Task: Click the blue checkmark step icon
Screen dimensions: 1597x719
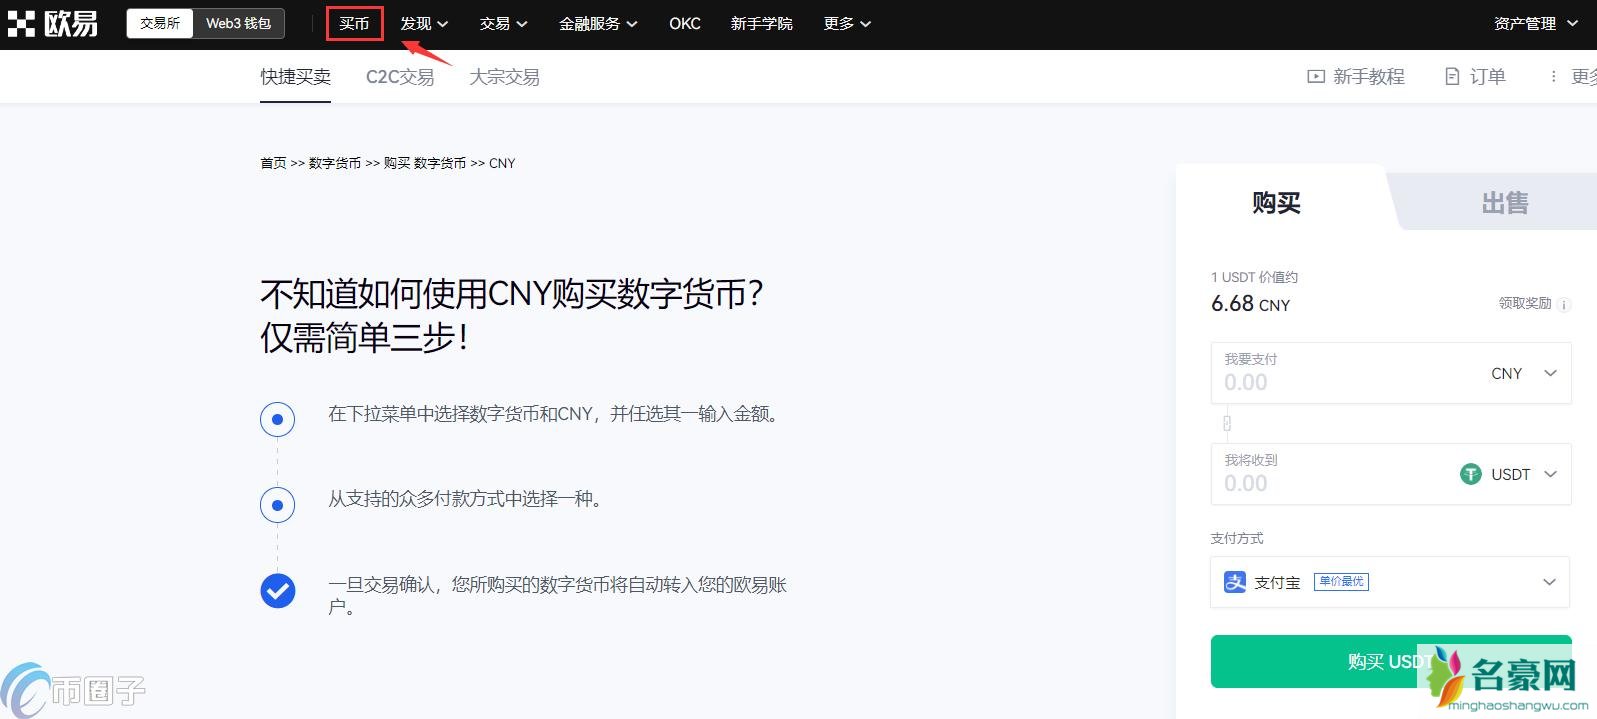Action: 277,591
